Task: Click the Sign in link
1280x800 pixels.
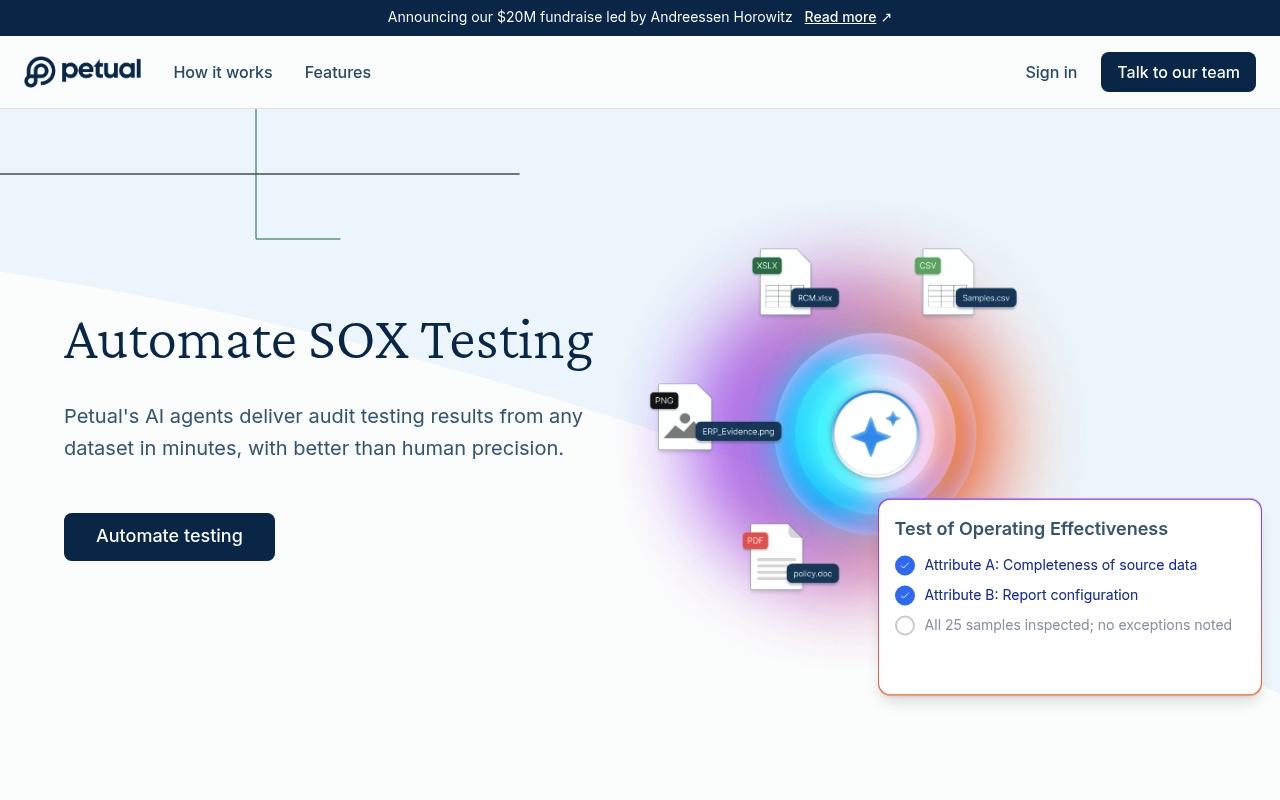Action: click(x=1051, y=72)
